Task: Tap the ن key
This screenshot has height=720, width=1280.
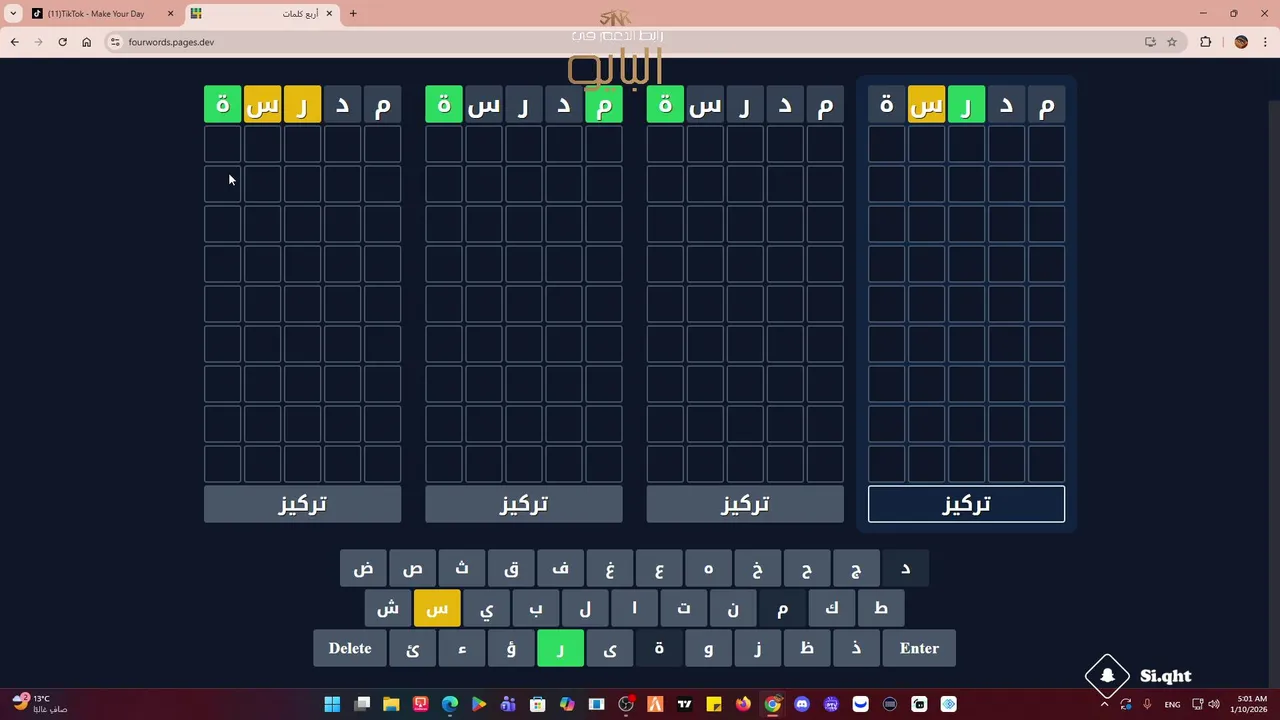Action: tap(733, 608)
